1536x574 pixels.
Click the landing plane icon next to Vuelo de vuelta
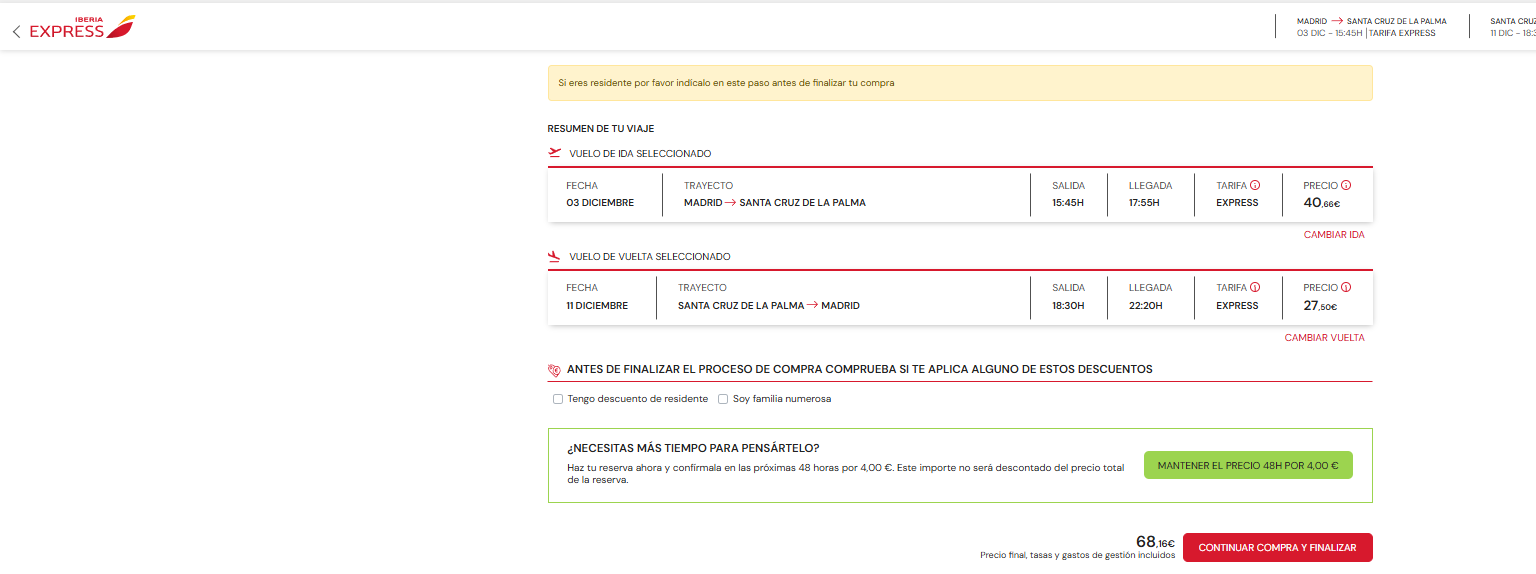[555, 256]
